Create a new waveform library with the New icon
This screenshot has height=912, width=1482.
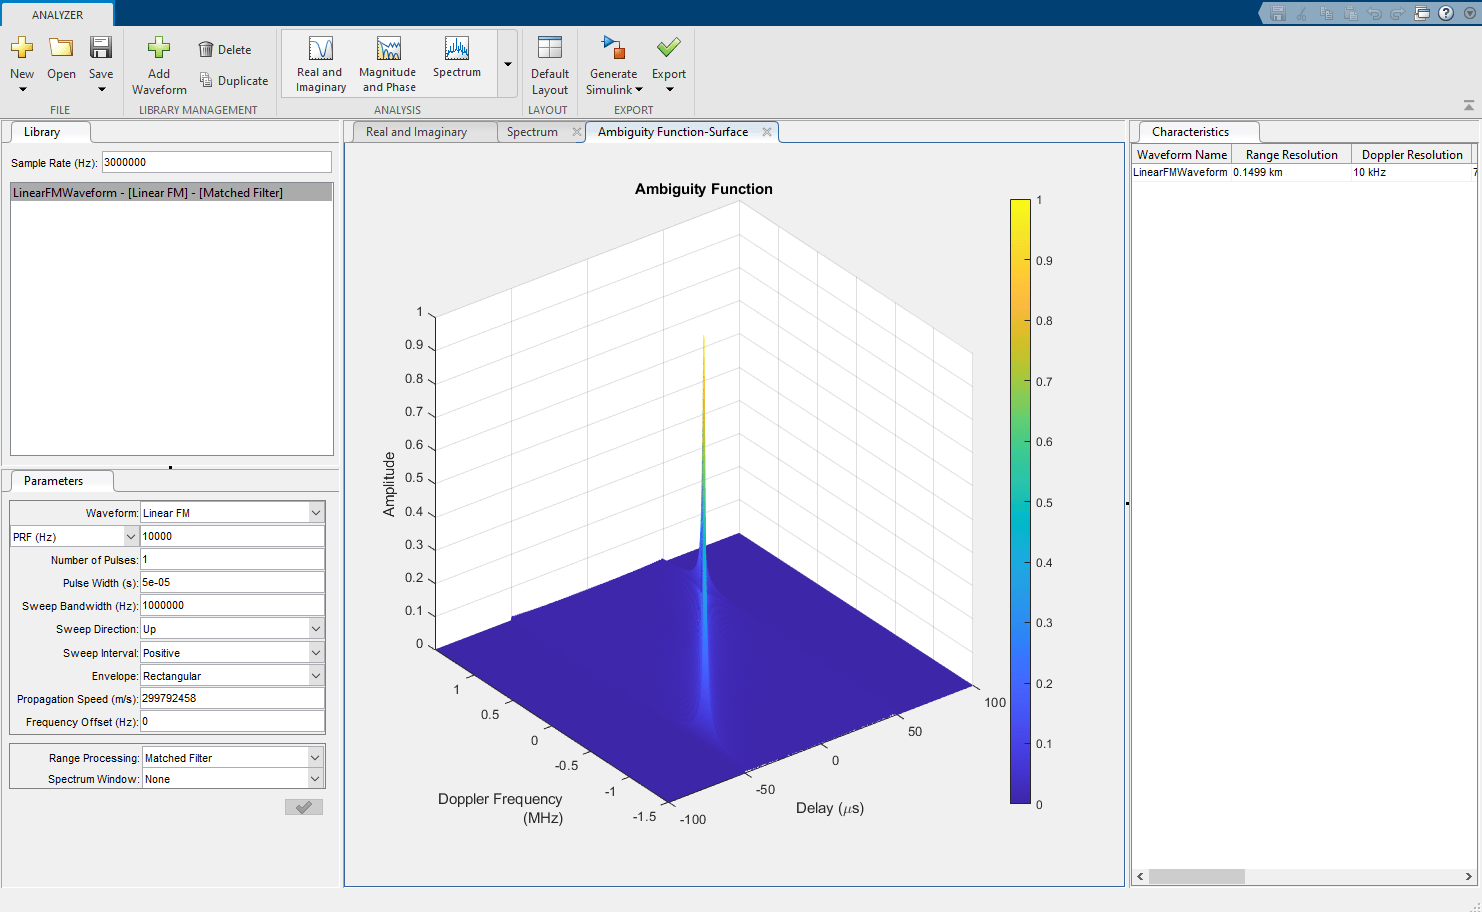(x=22, y=55)
